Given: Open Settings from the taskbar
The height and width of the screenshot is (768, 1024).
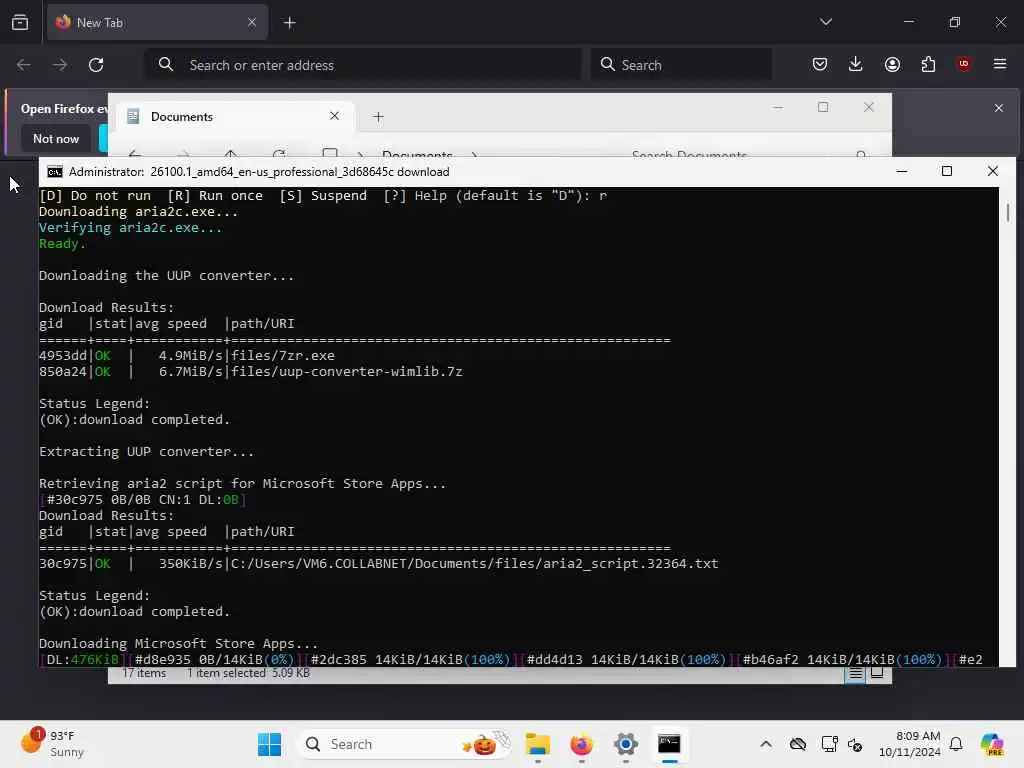Looking at the screenshot, I should click(x=625, y=744).
